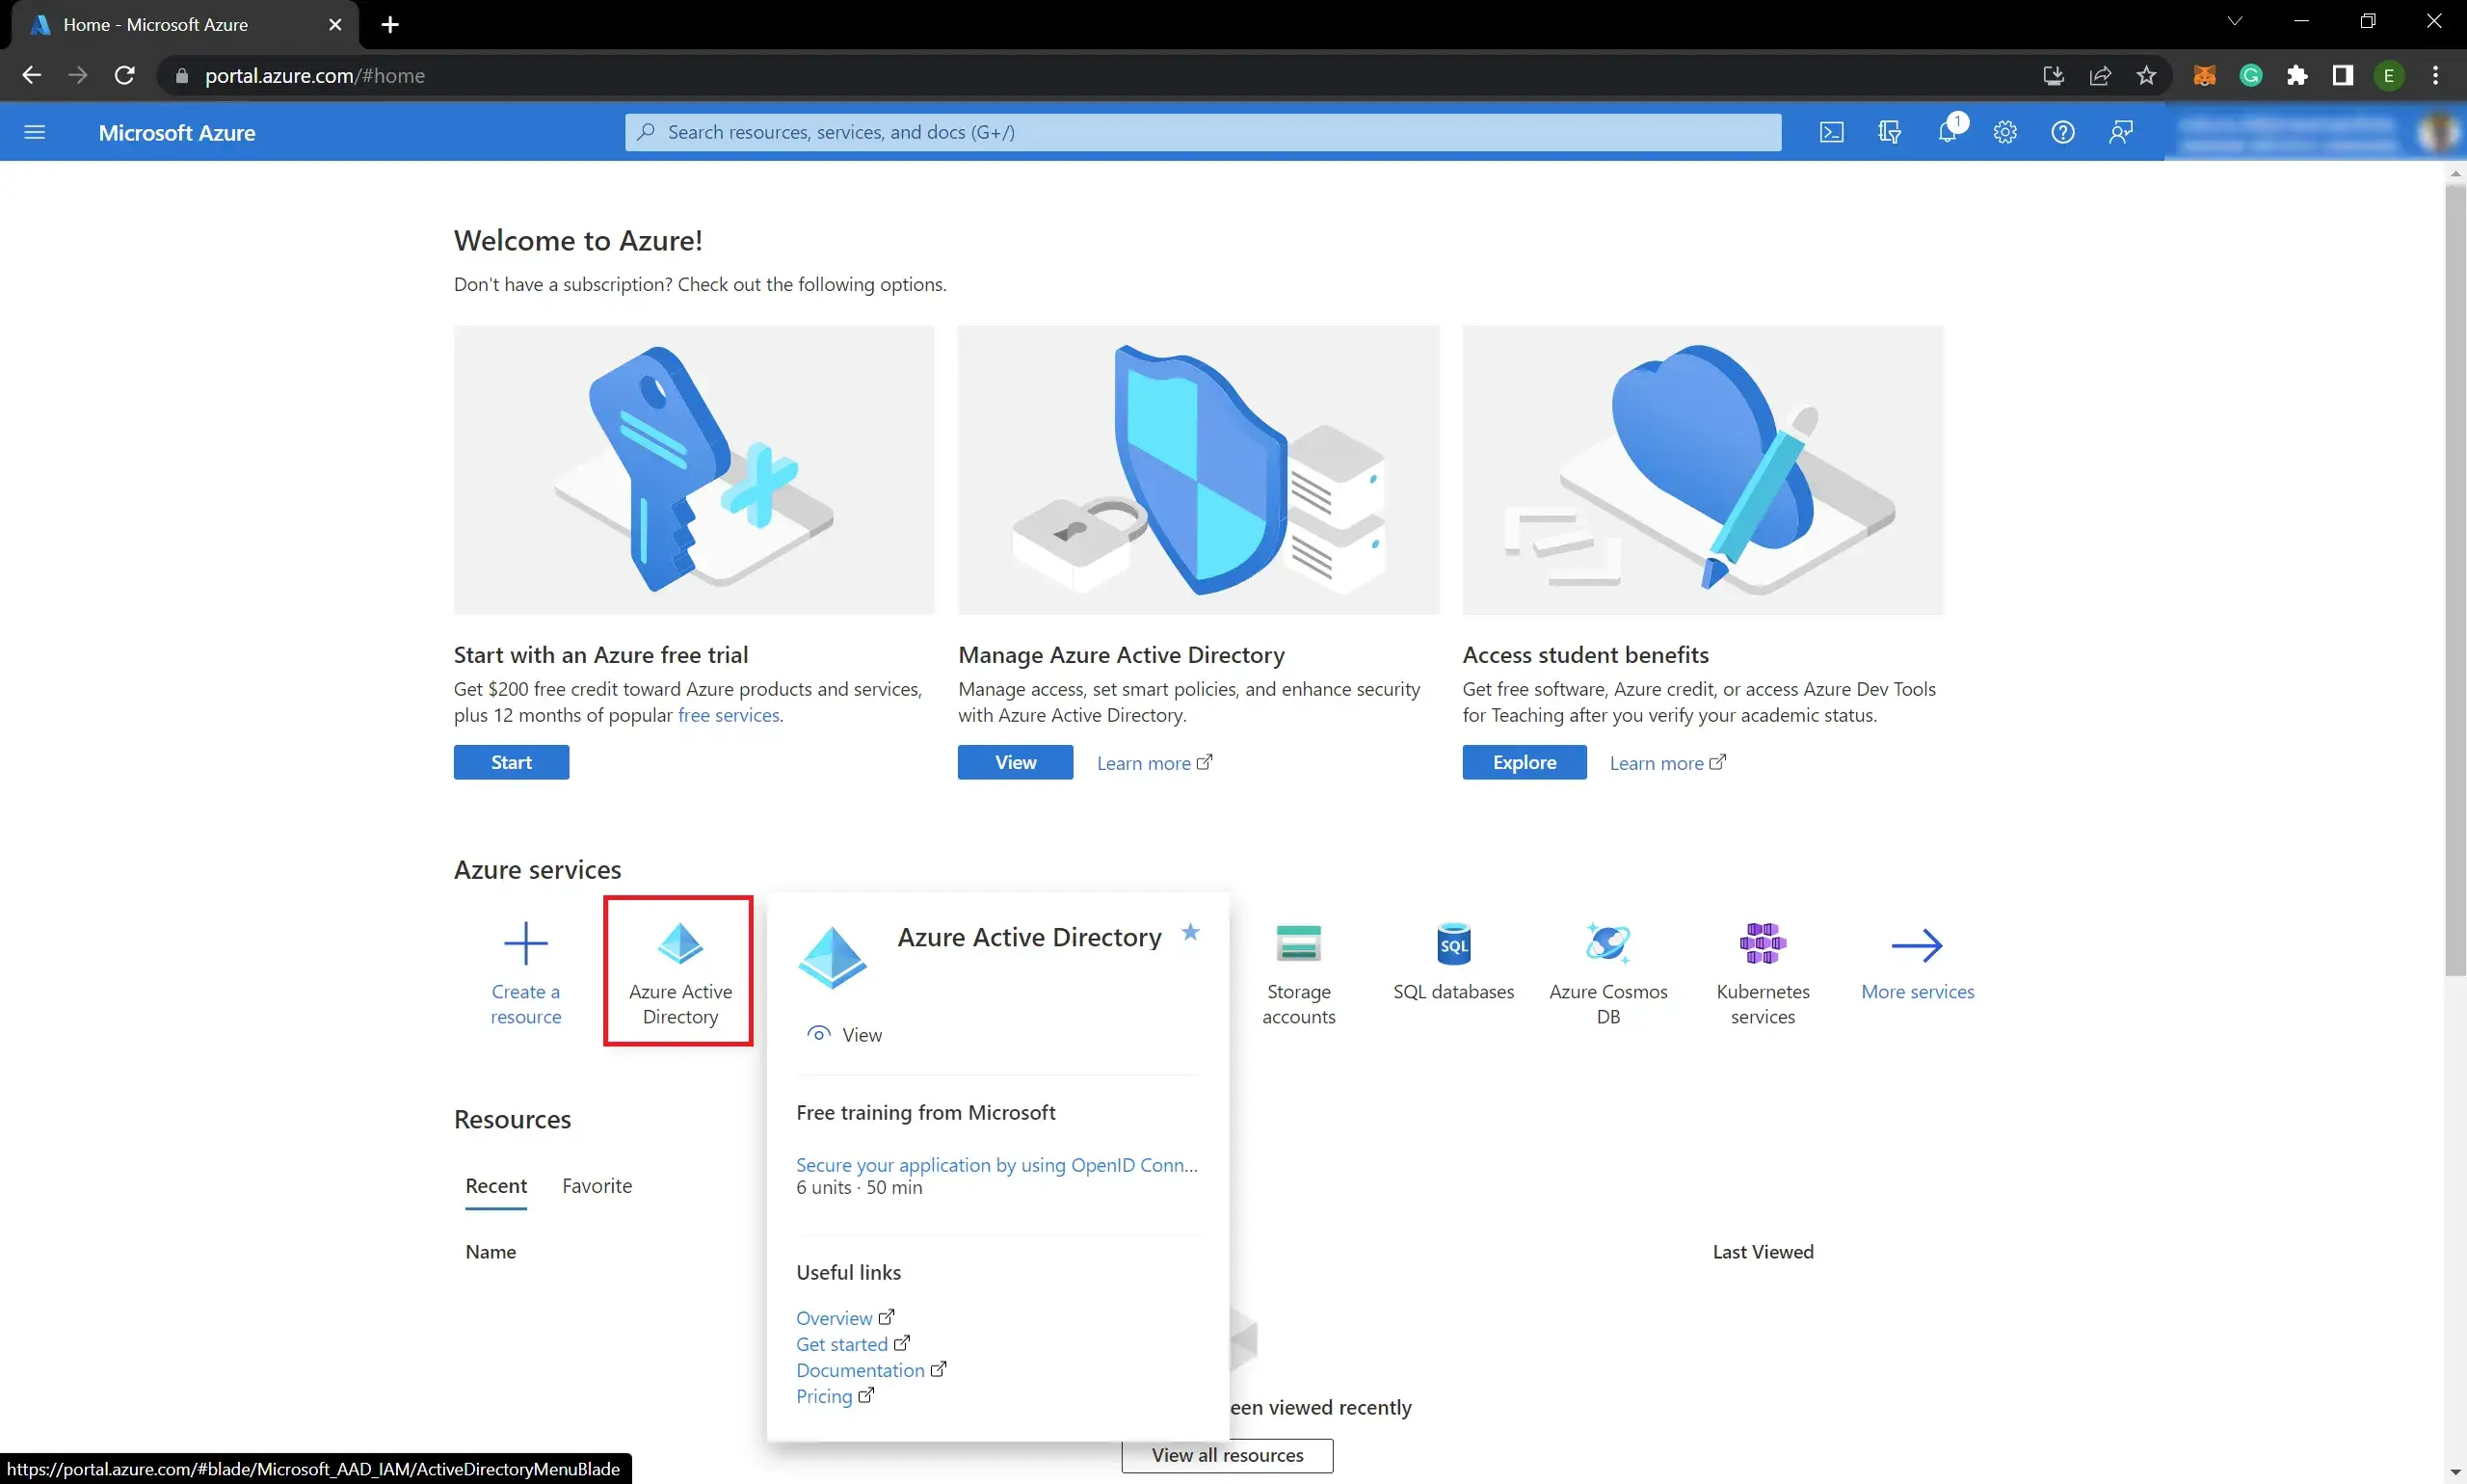Viewport: 2467px width, 1484px height.
Task: Bookmark this page with the star icon
Action: click(x=2146, y=75)
